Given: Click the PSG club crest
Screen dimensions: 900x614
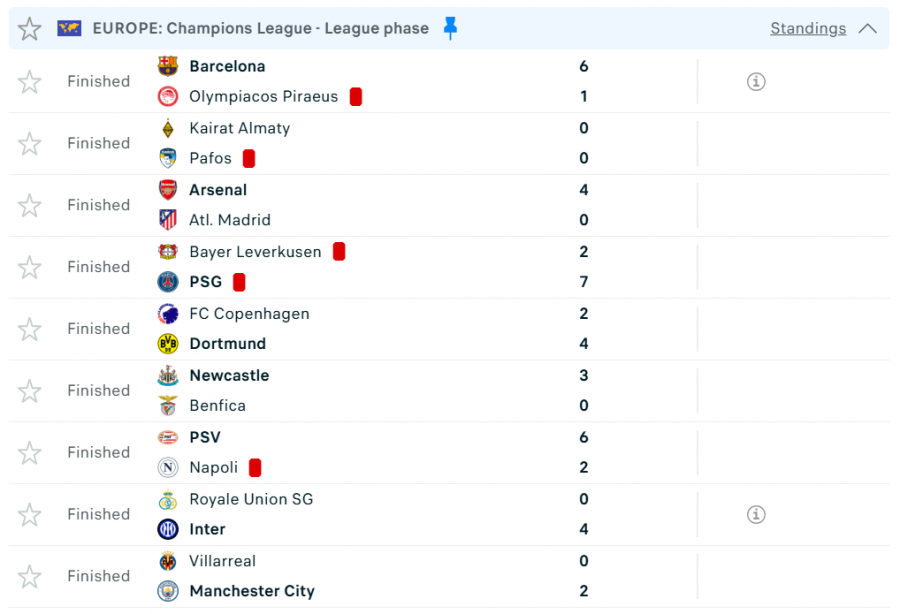Looking at the screenshot, I should (x=168, y=282).
